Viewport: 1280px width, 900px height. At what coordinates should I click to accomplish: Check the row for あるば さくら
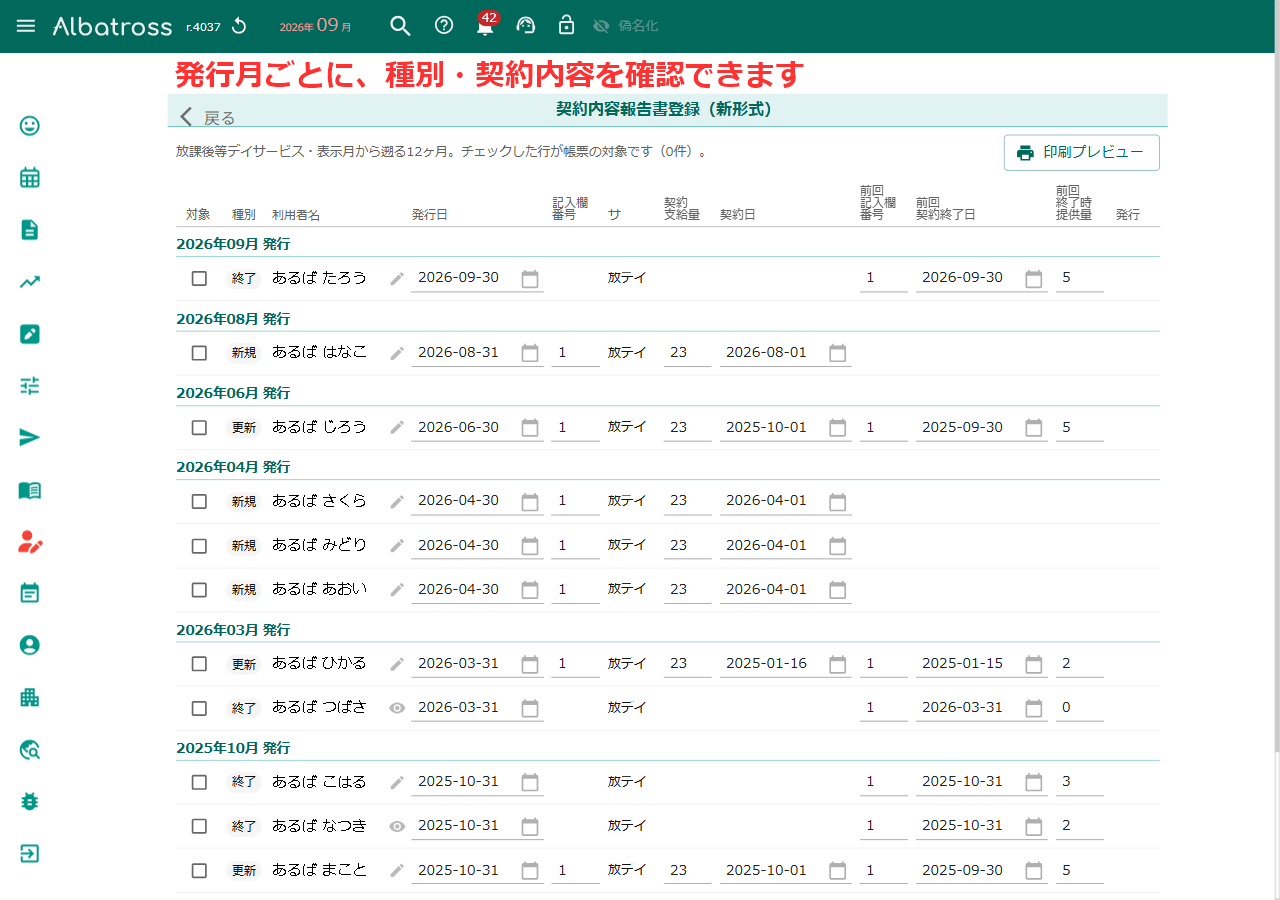click(199, 501)
